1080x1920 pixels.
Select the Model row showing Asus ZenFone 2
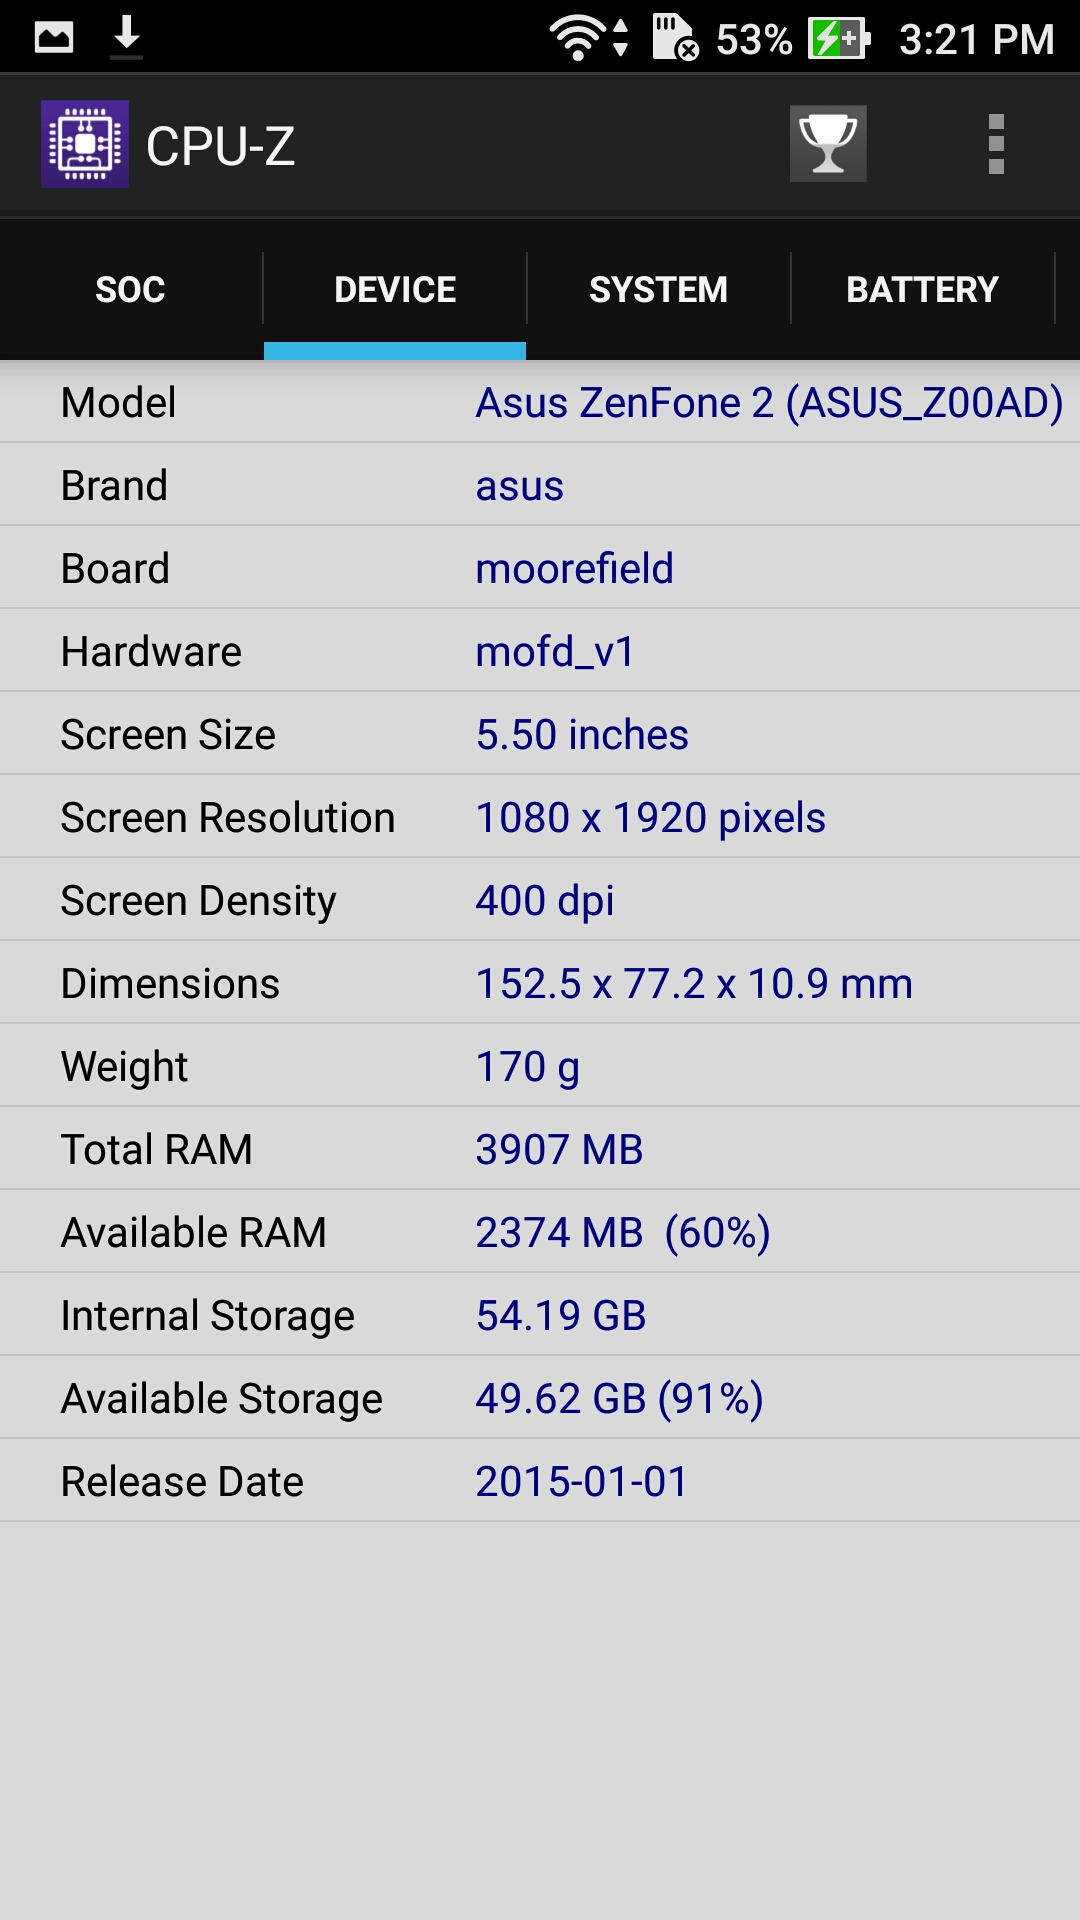(x=540, y=403)
